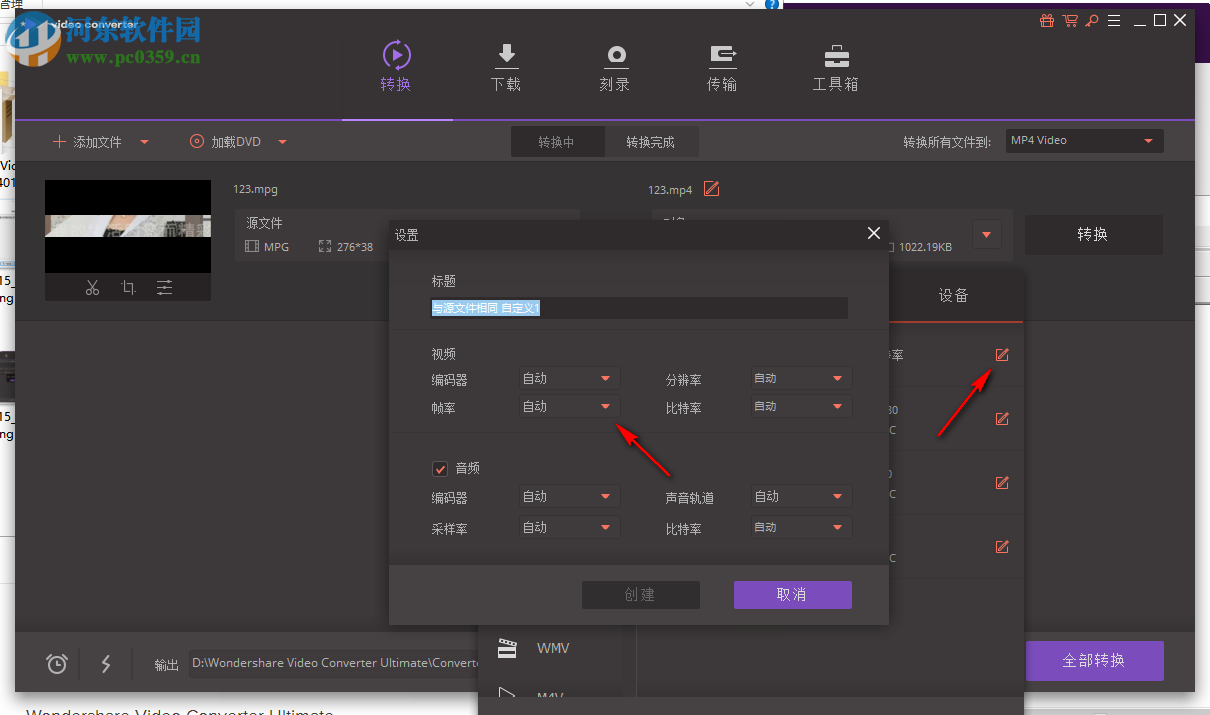The width and height of the screenshot is (1210, 715).
Task: Expand the 分辨率 dropdown
Action: [801, 378]
